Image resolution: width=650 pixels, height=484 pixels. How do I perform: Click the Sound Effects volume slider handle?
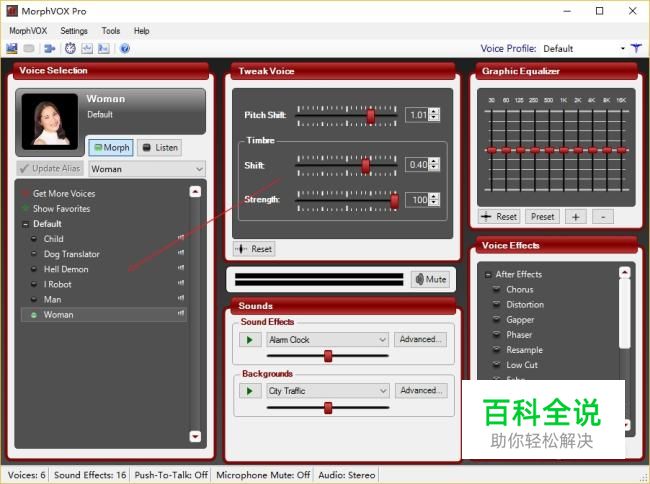pos(328,356)
